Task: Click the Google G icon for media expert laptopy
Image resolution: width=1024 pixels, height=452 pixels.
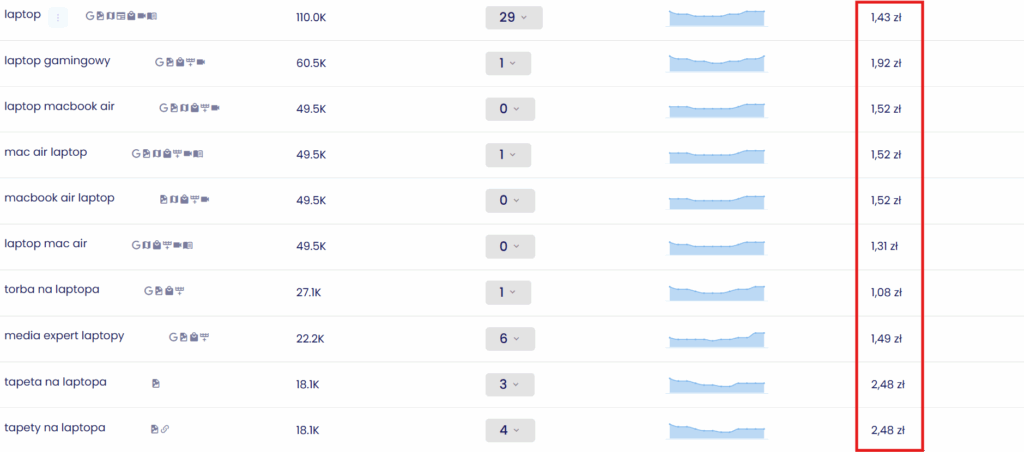Action: (x=173, y=337)
